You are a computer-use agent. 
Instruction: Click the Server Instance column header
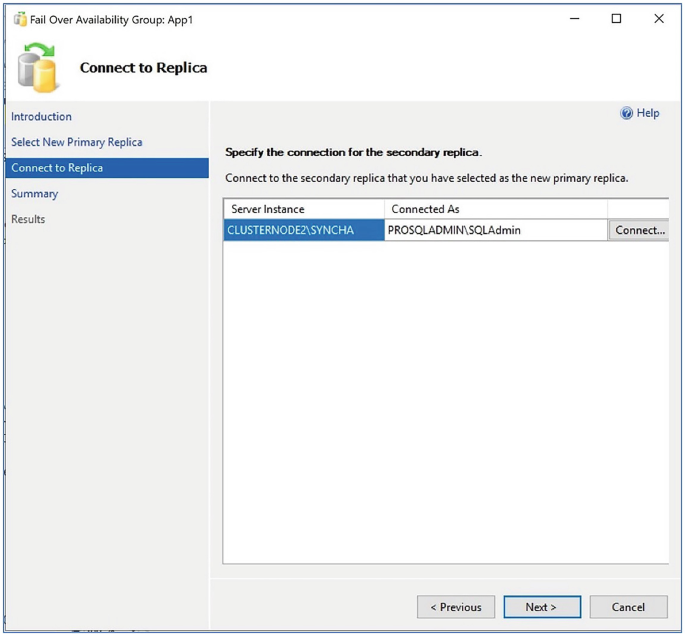268,209
